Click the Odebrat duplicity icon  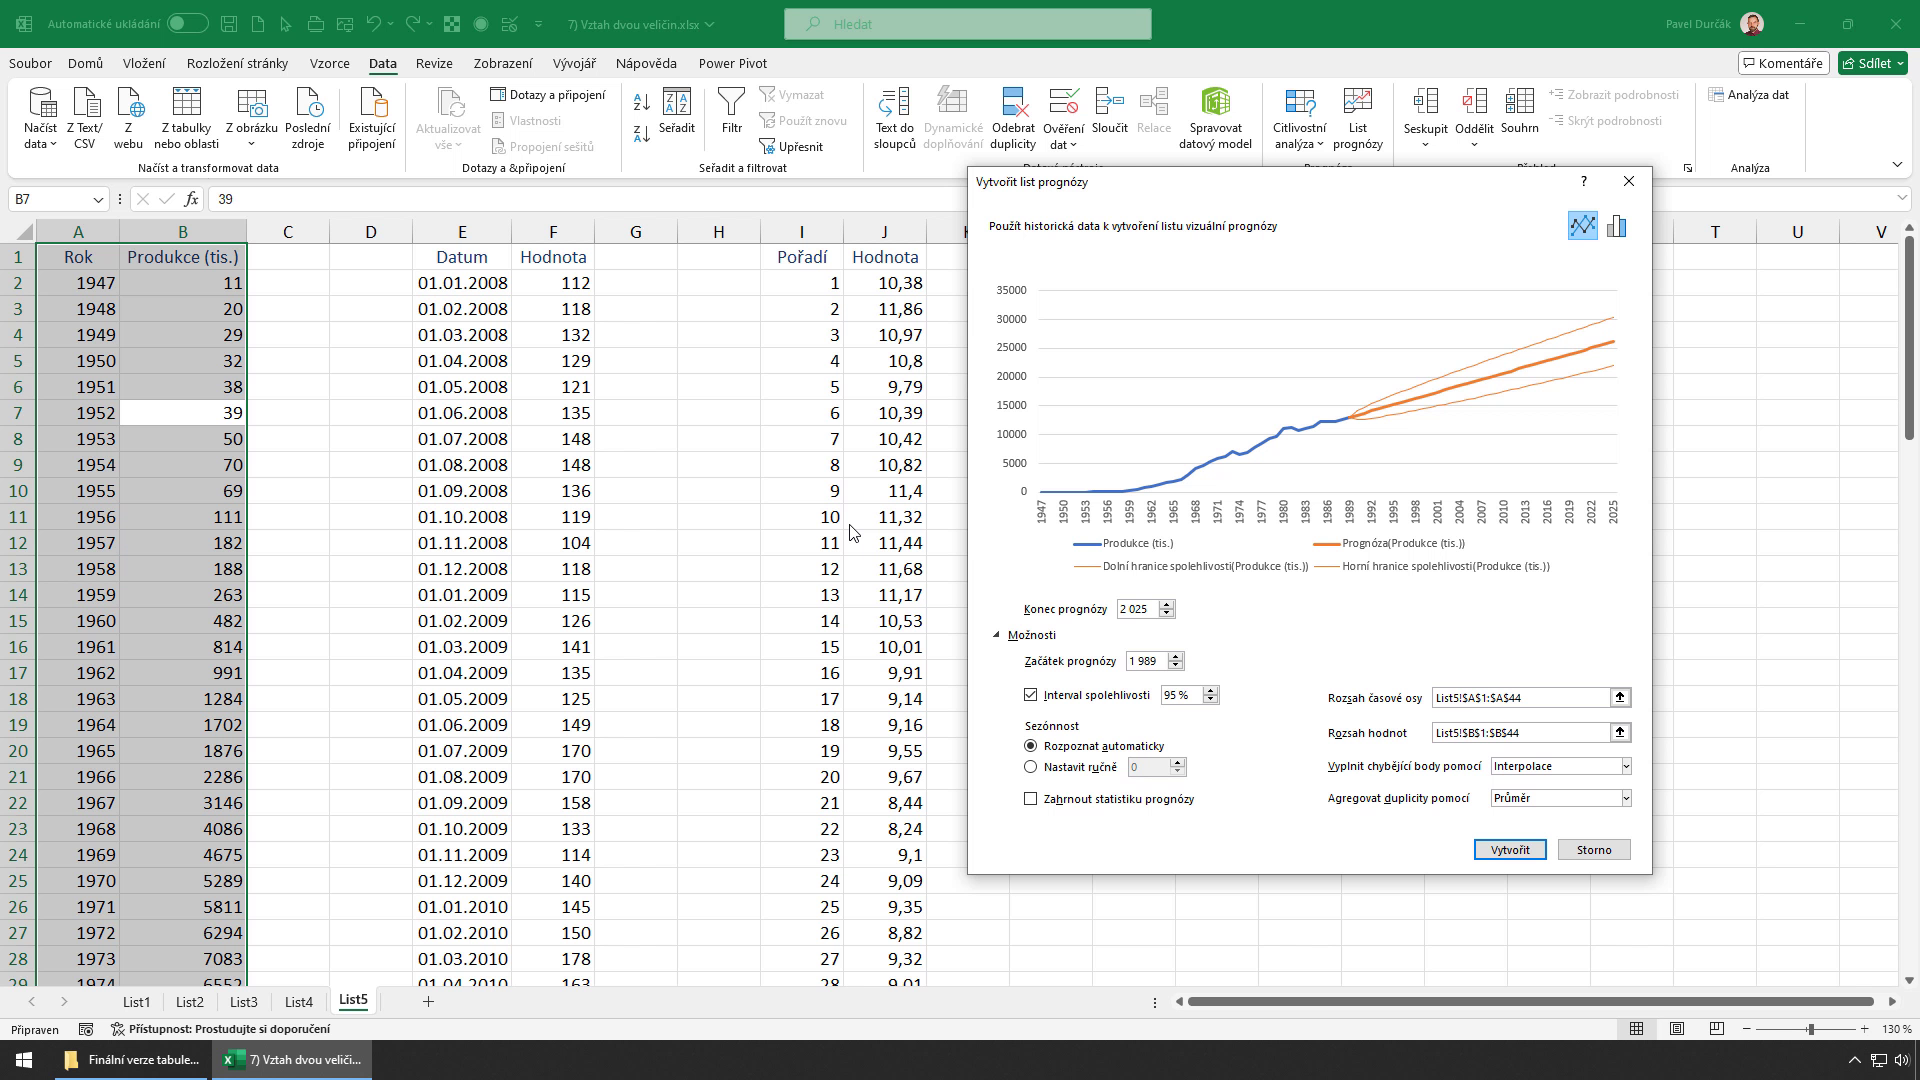(x=1013, y=102)
